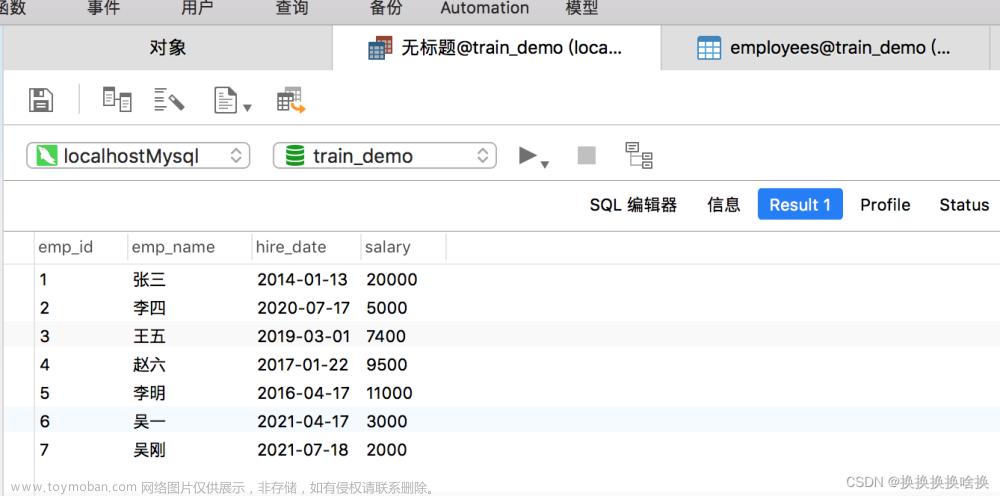Click the 事件 toolbar item
This screenshot has width=1000, height=496.
click(x=103, y=8)
